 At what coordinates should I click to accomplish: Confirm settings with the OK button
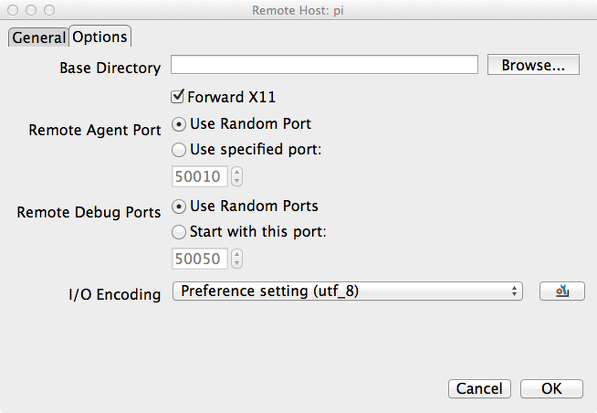[551, 389]
